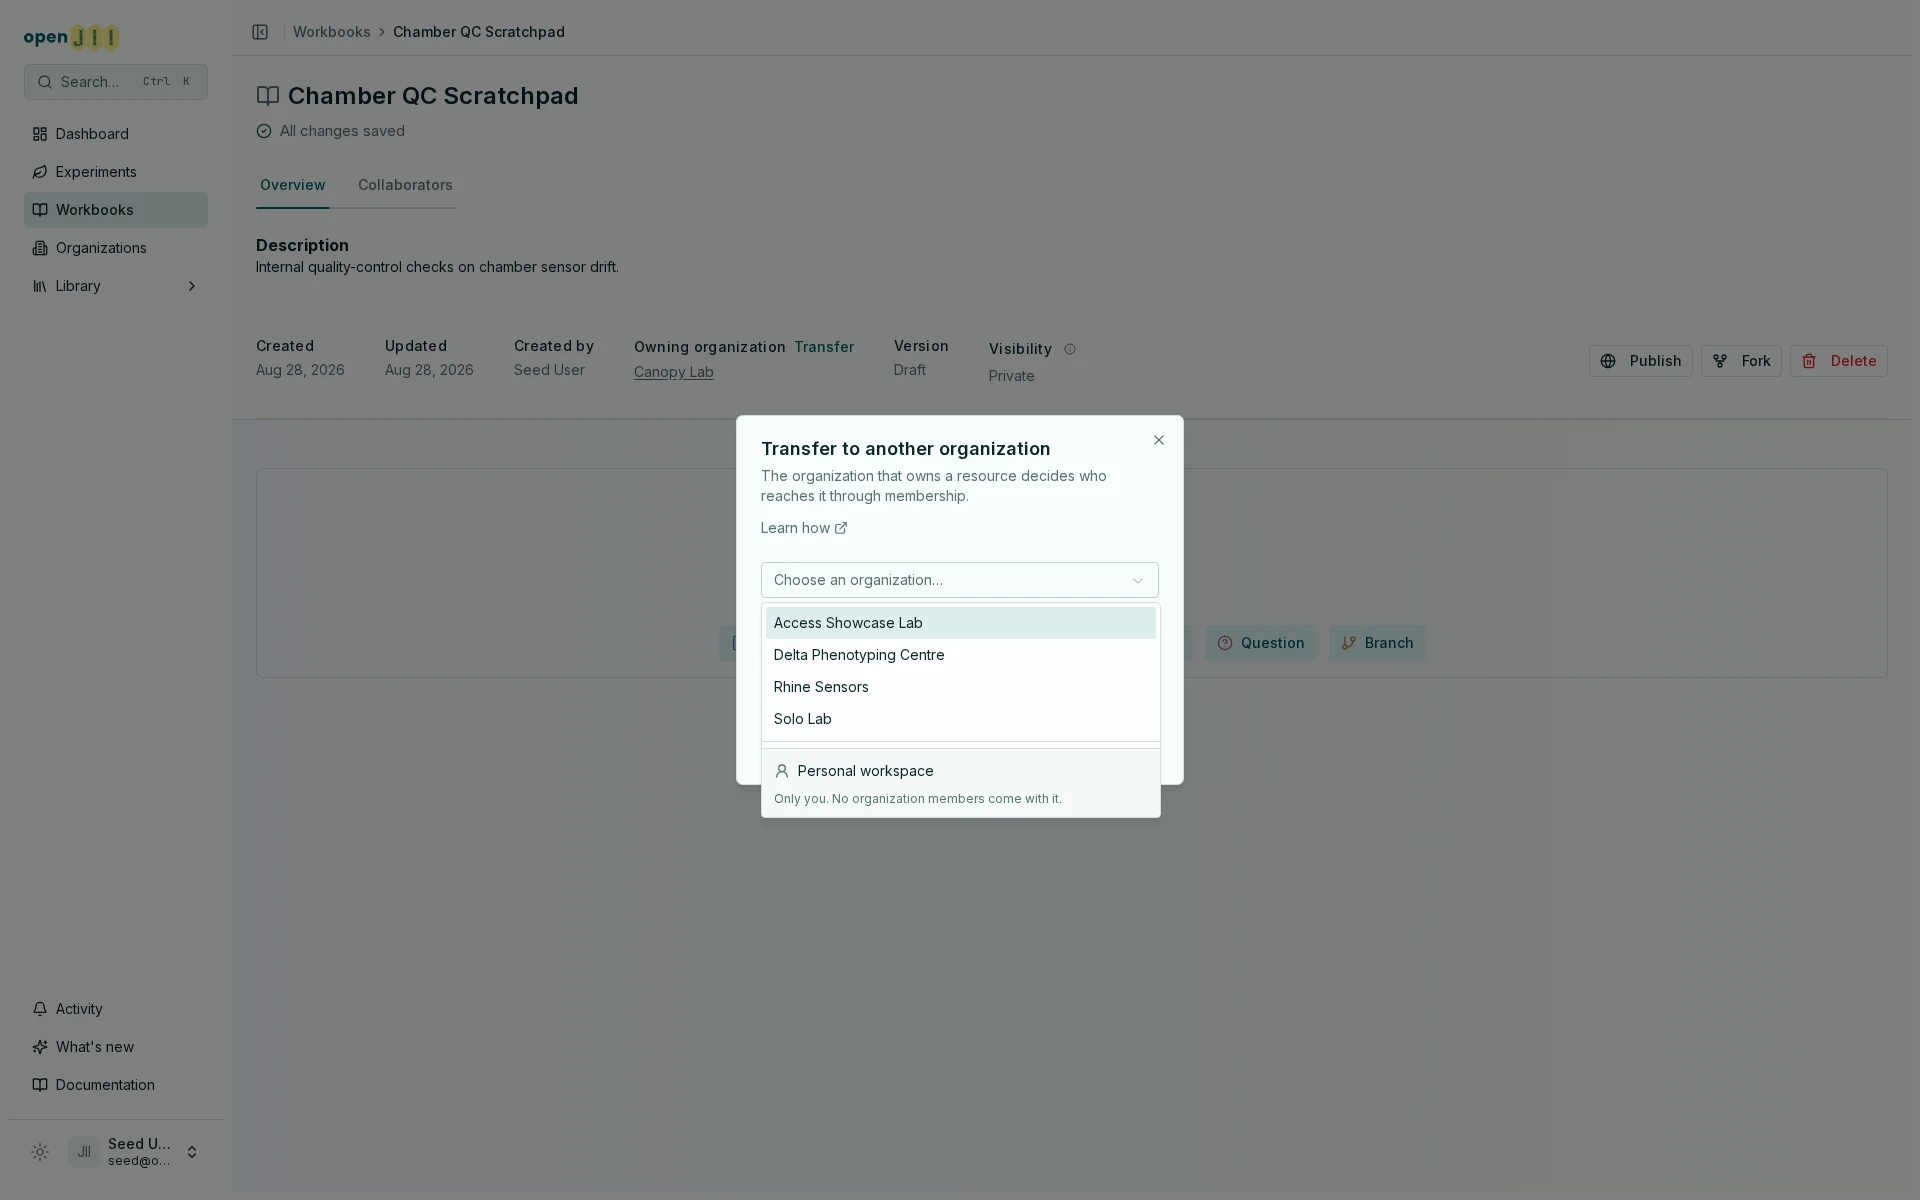Open Experiments in sidebar
Screen dimensions: 1920x1200
click(x=116, y=172)
